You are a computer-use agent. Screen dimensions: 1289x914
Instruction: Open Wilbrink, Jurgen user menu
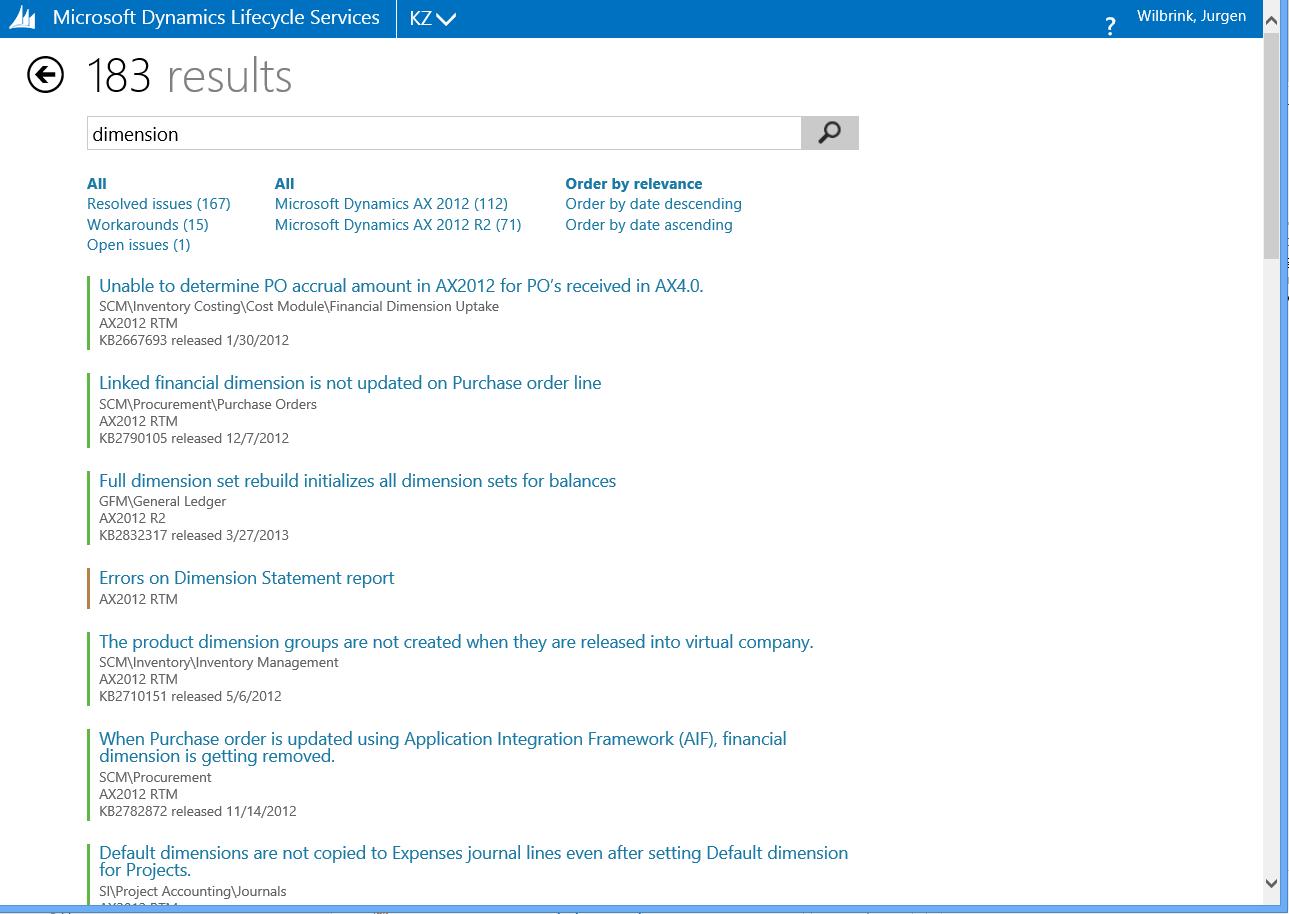point(1191,16)
